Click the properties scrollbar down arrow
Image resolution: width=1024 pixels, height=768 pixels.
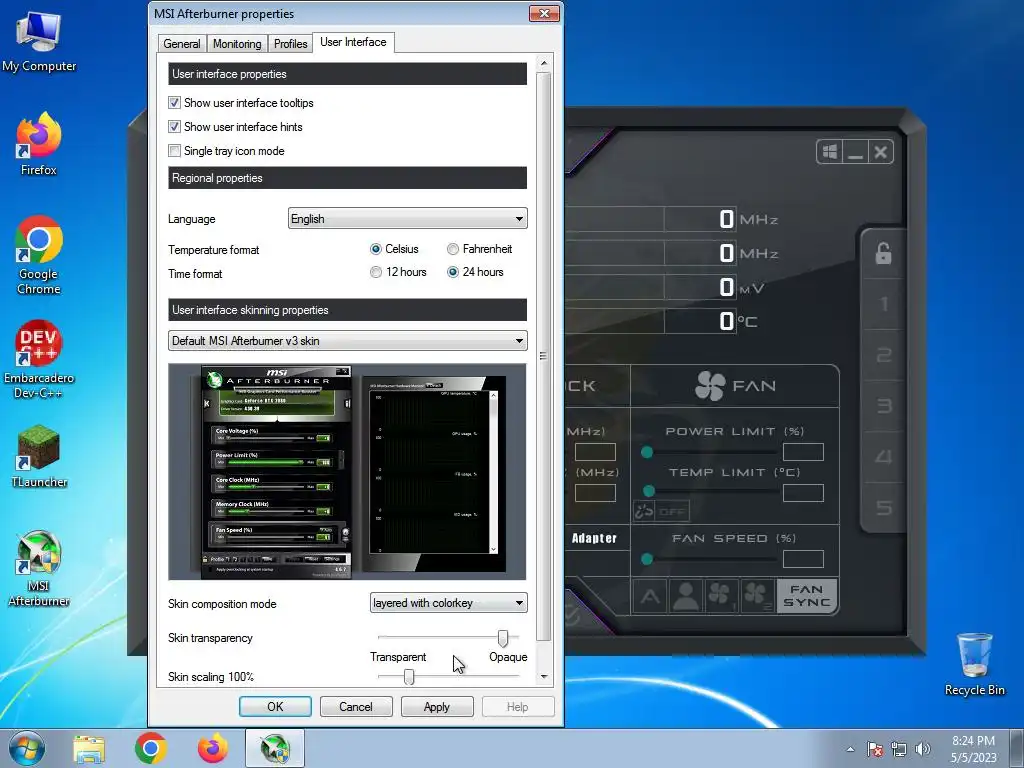543,677
